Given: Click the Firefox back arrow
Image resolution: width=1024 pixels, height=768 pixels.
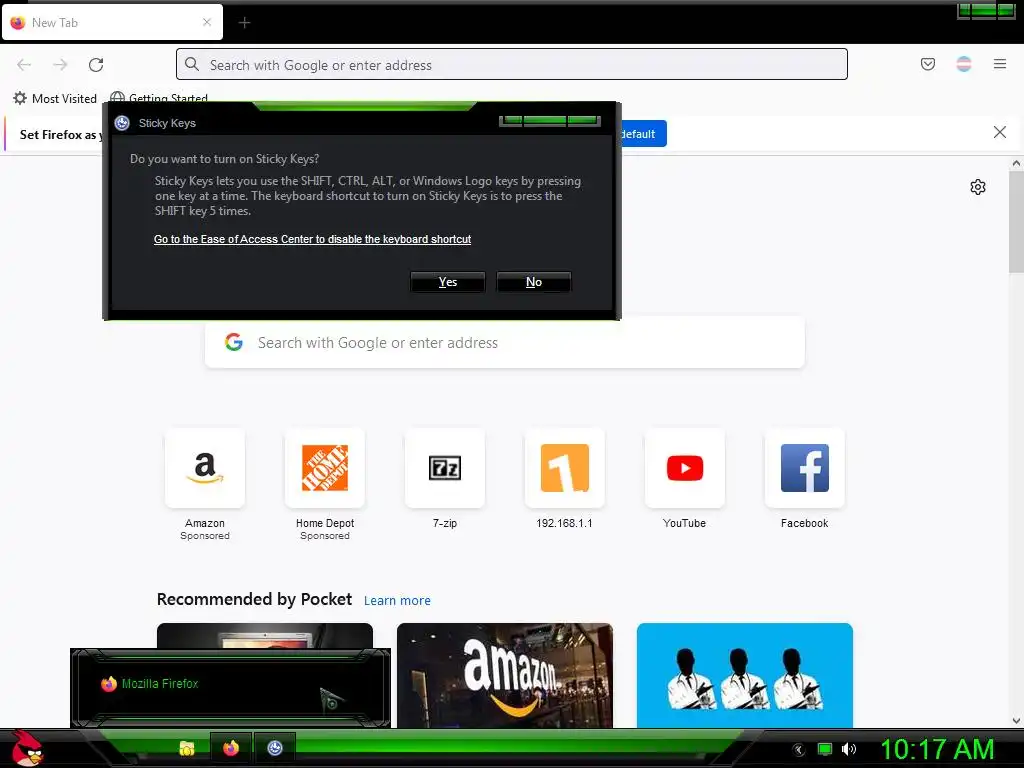Looking at the screenshot, I should point(24,65).
